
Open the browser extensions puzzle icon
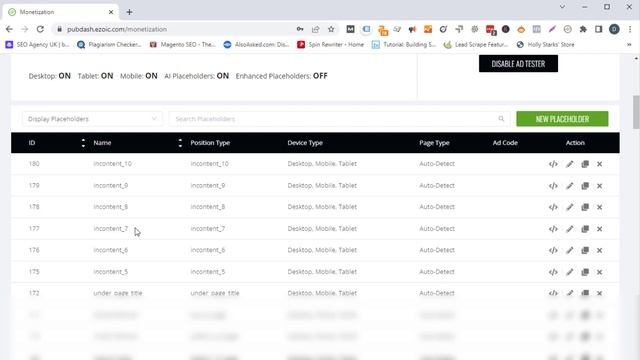pyautogui.click(x=583, y=29)
